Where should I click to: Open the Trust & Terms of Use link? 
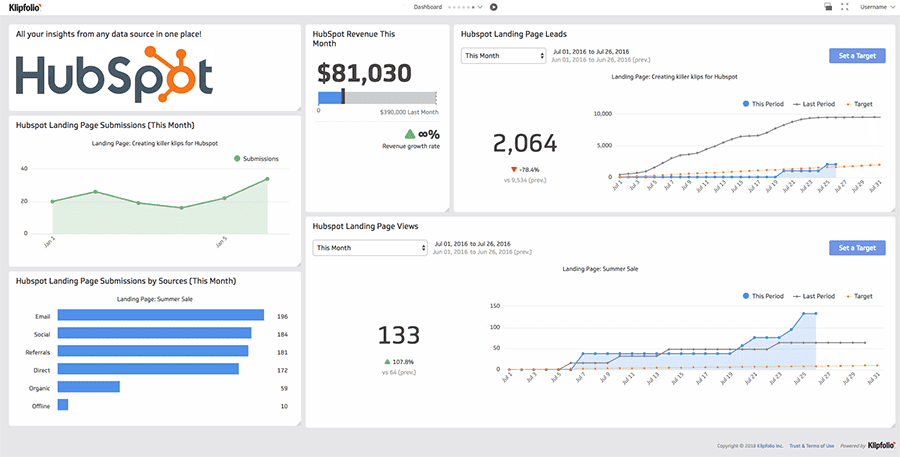pyautogui.click(x=812, y=446)
